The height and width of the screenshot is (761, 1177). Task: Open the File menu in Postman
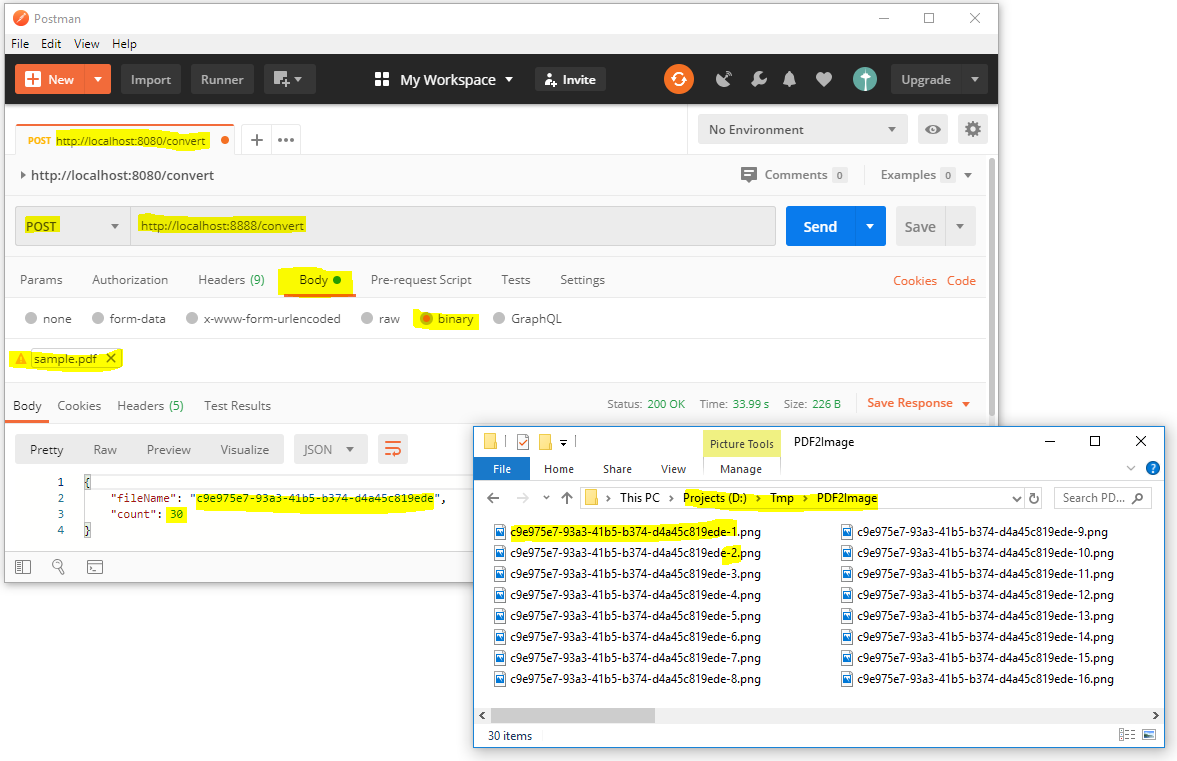[x=20, y=44]
